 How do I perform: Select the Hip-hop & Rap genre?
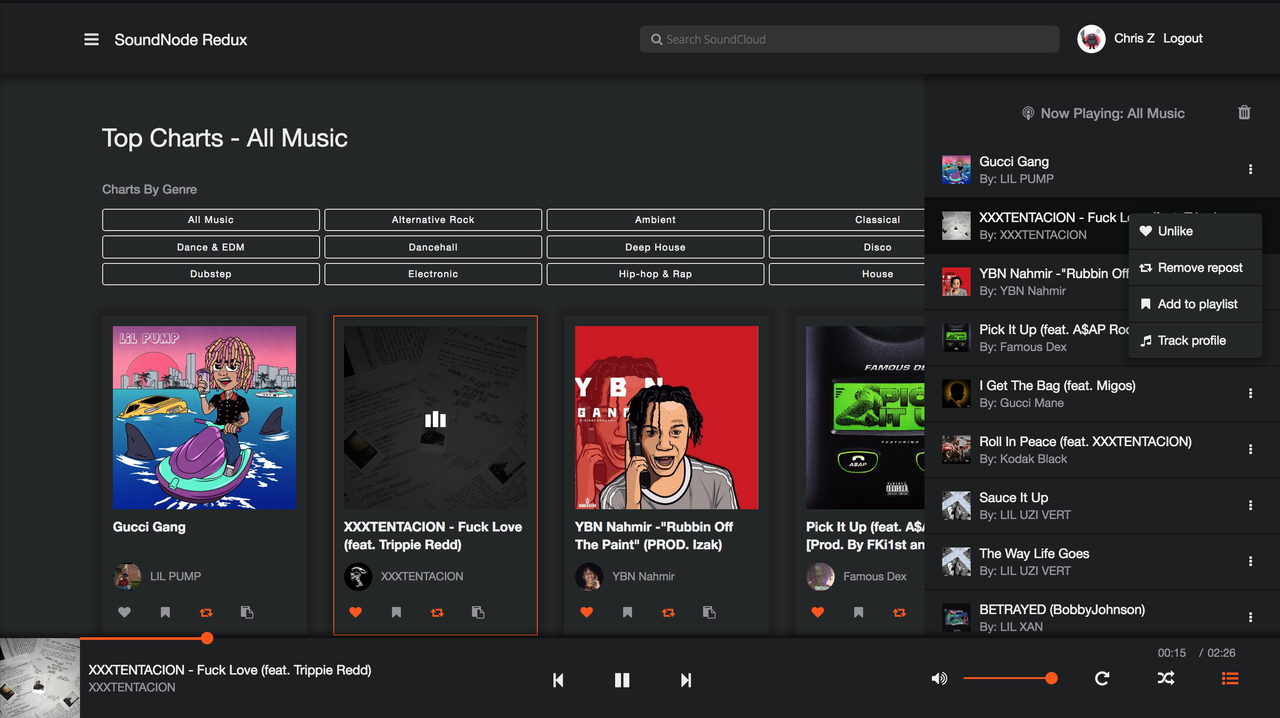(x=655, y=274)
